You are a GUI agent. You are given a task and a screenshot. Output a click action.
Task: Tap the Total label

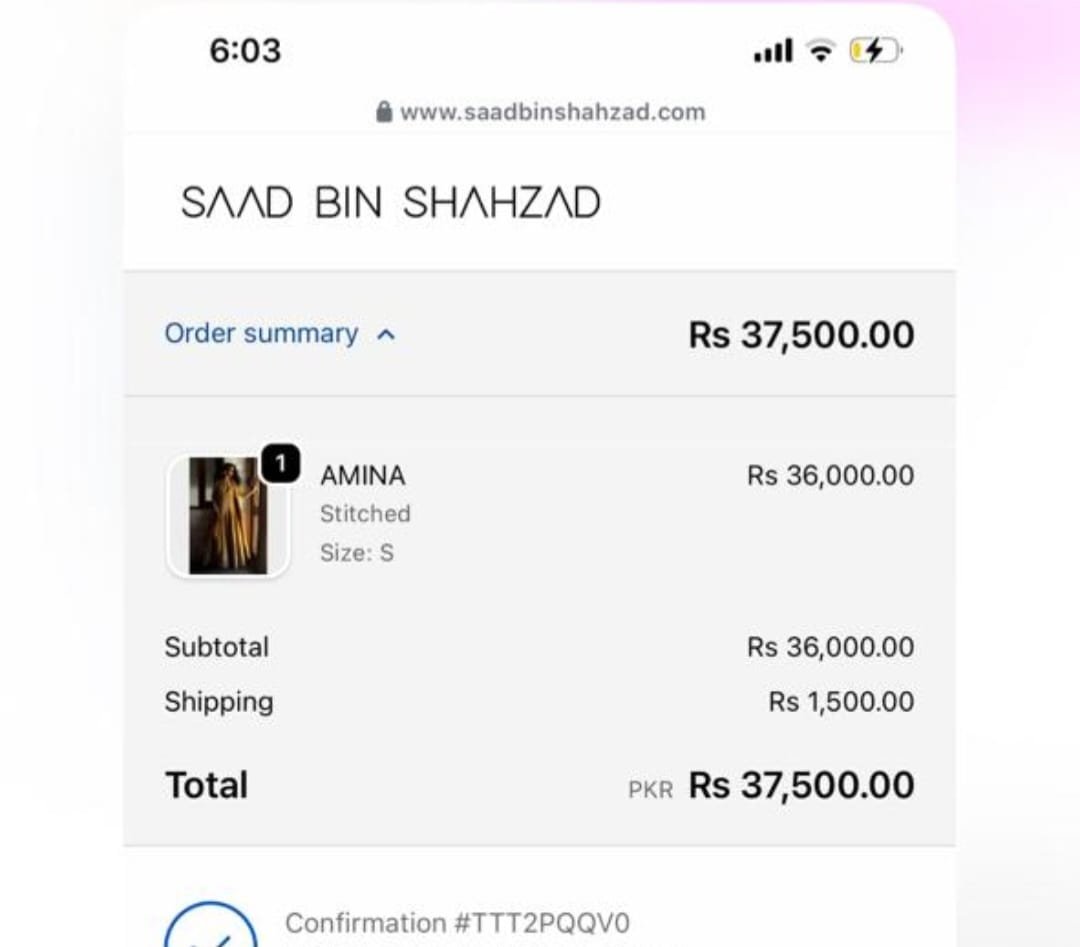tap(206, 785)
